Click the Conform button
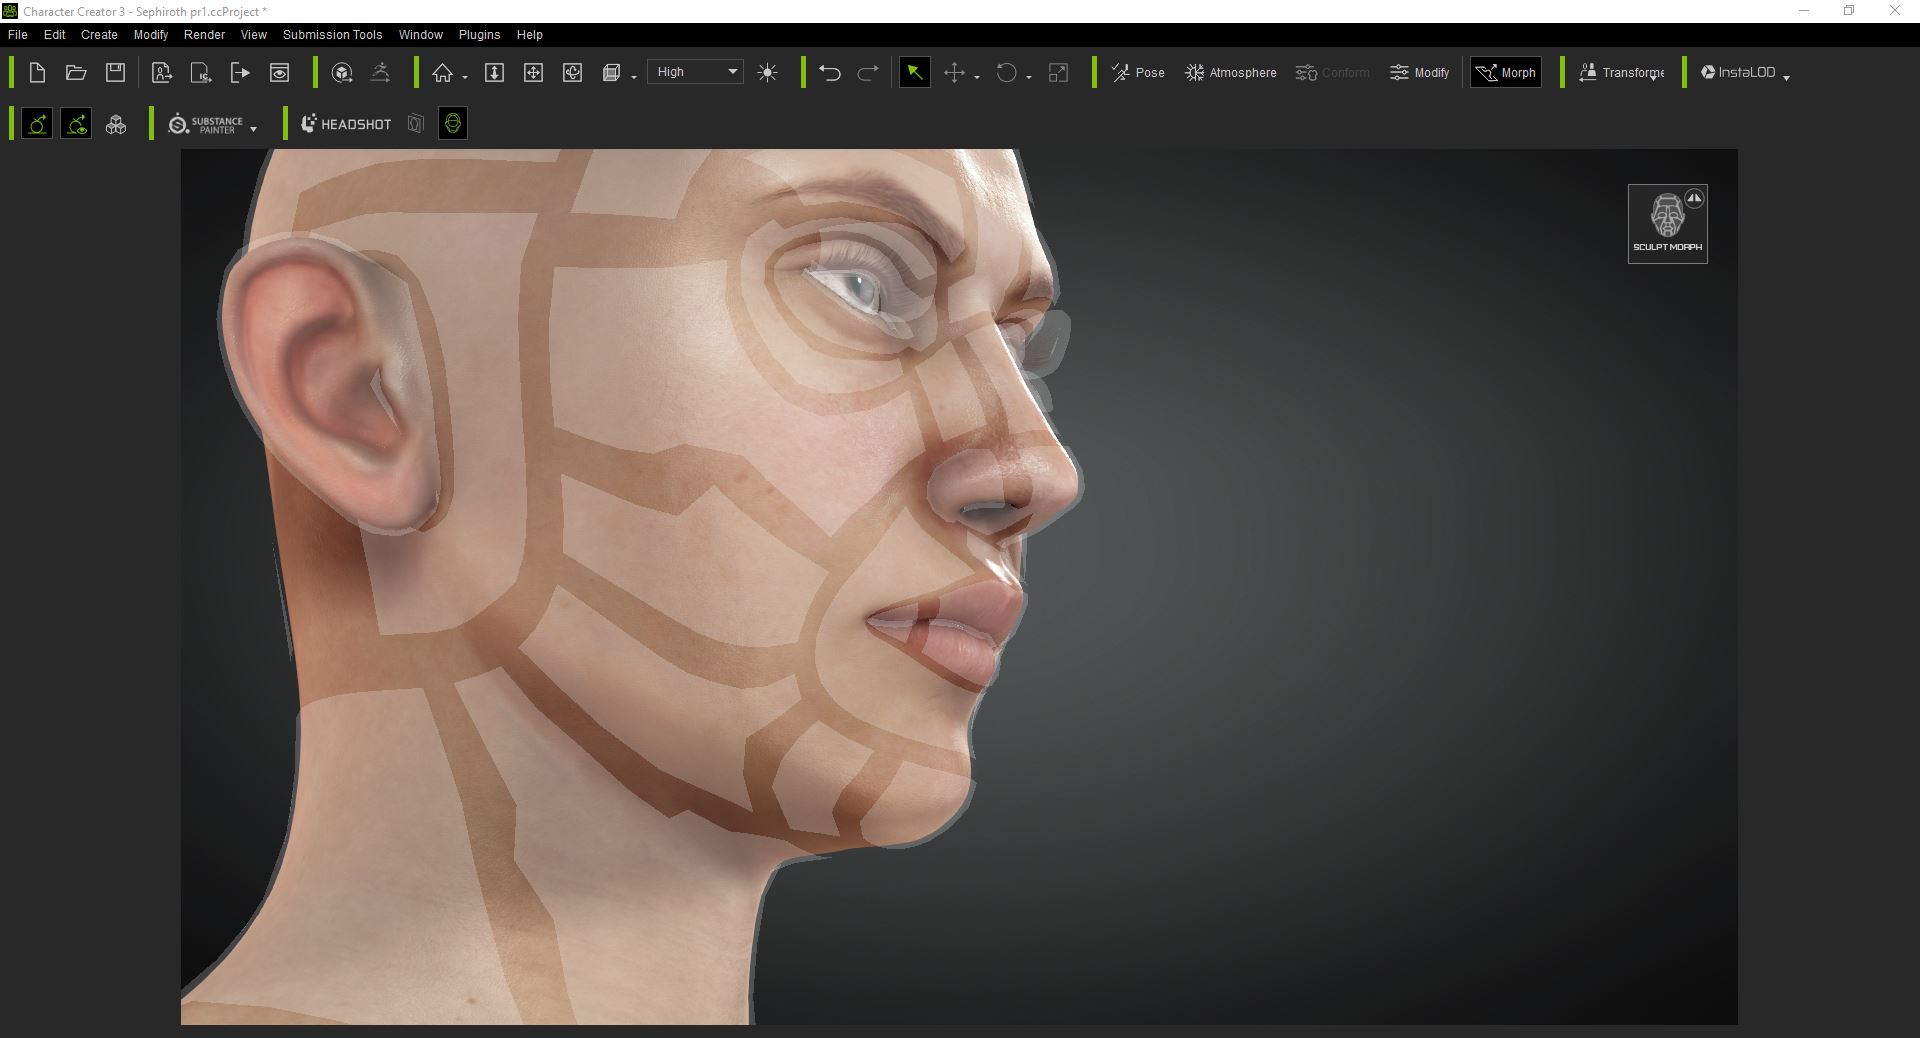Screen dimensions: 1920x1038 click(1332, 72)
